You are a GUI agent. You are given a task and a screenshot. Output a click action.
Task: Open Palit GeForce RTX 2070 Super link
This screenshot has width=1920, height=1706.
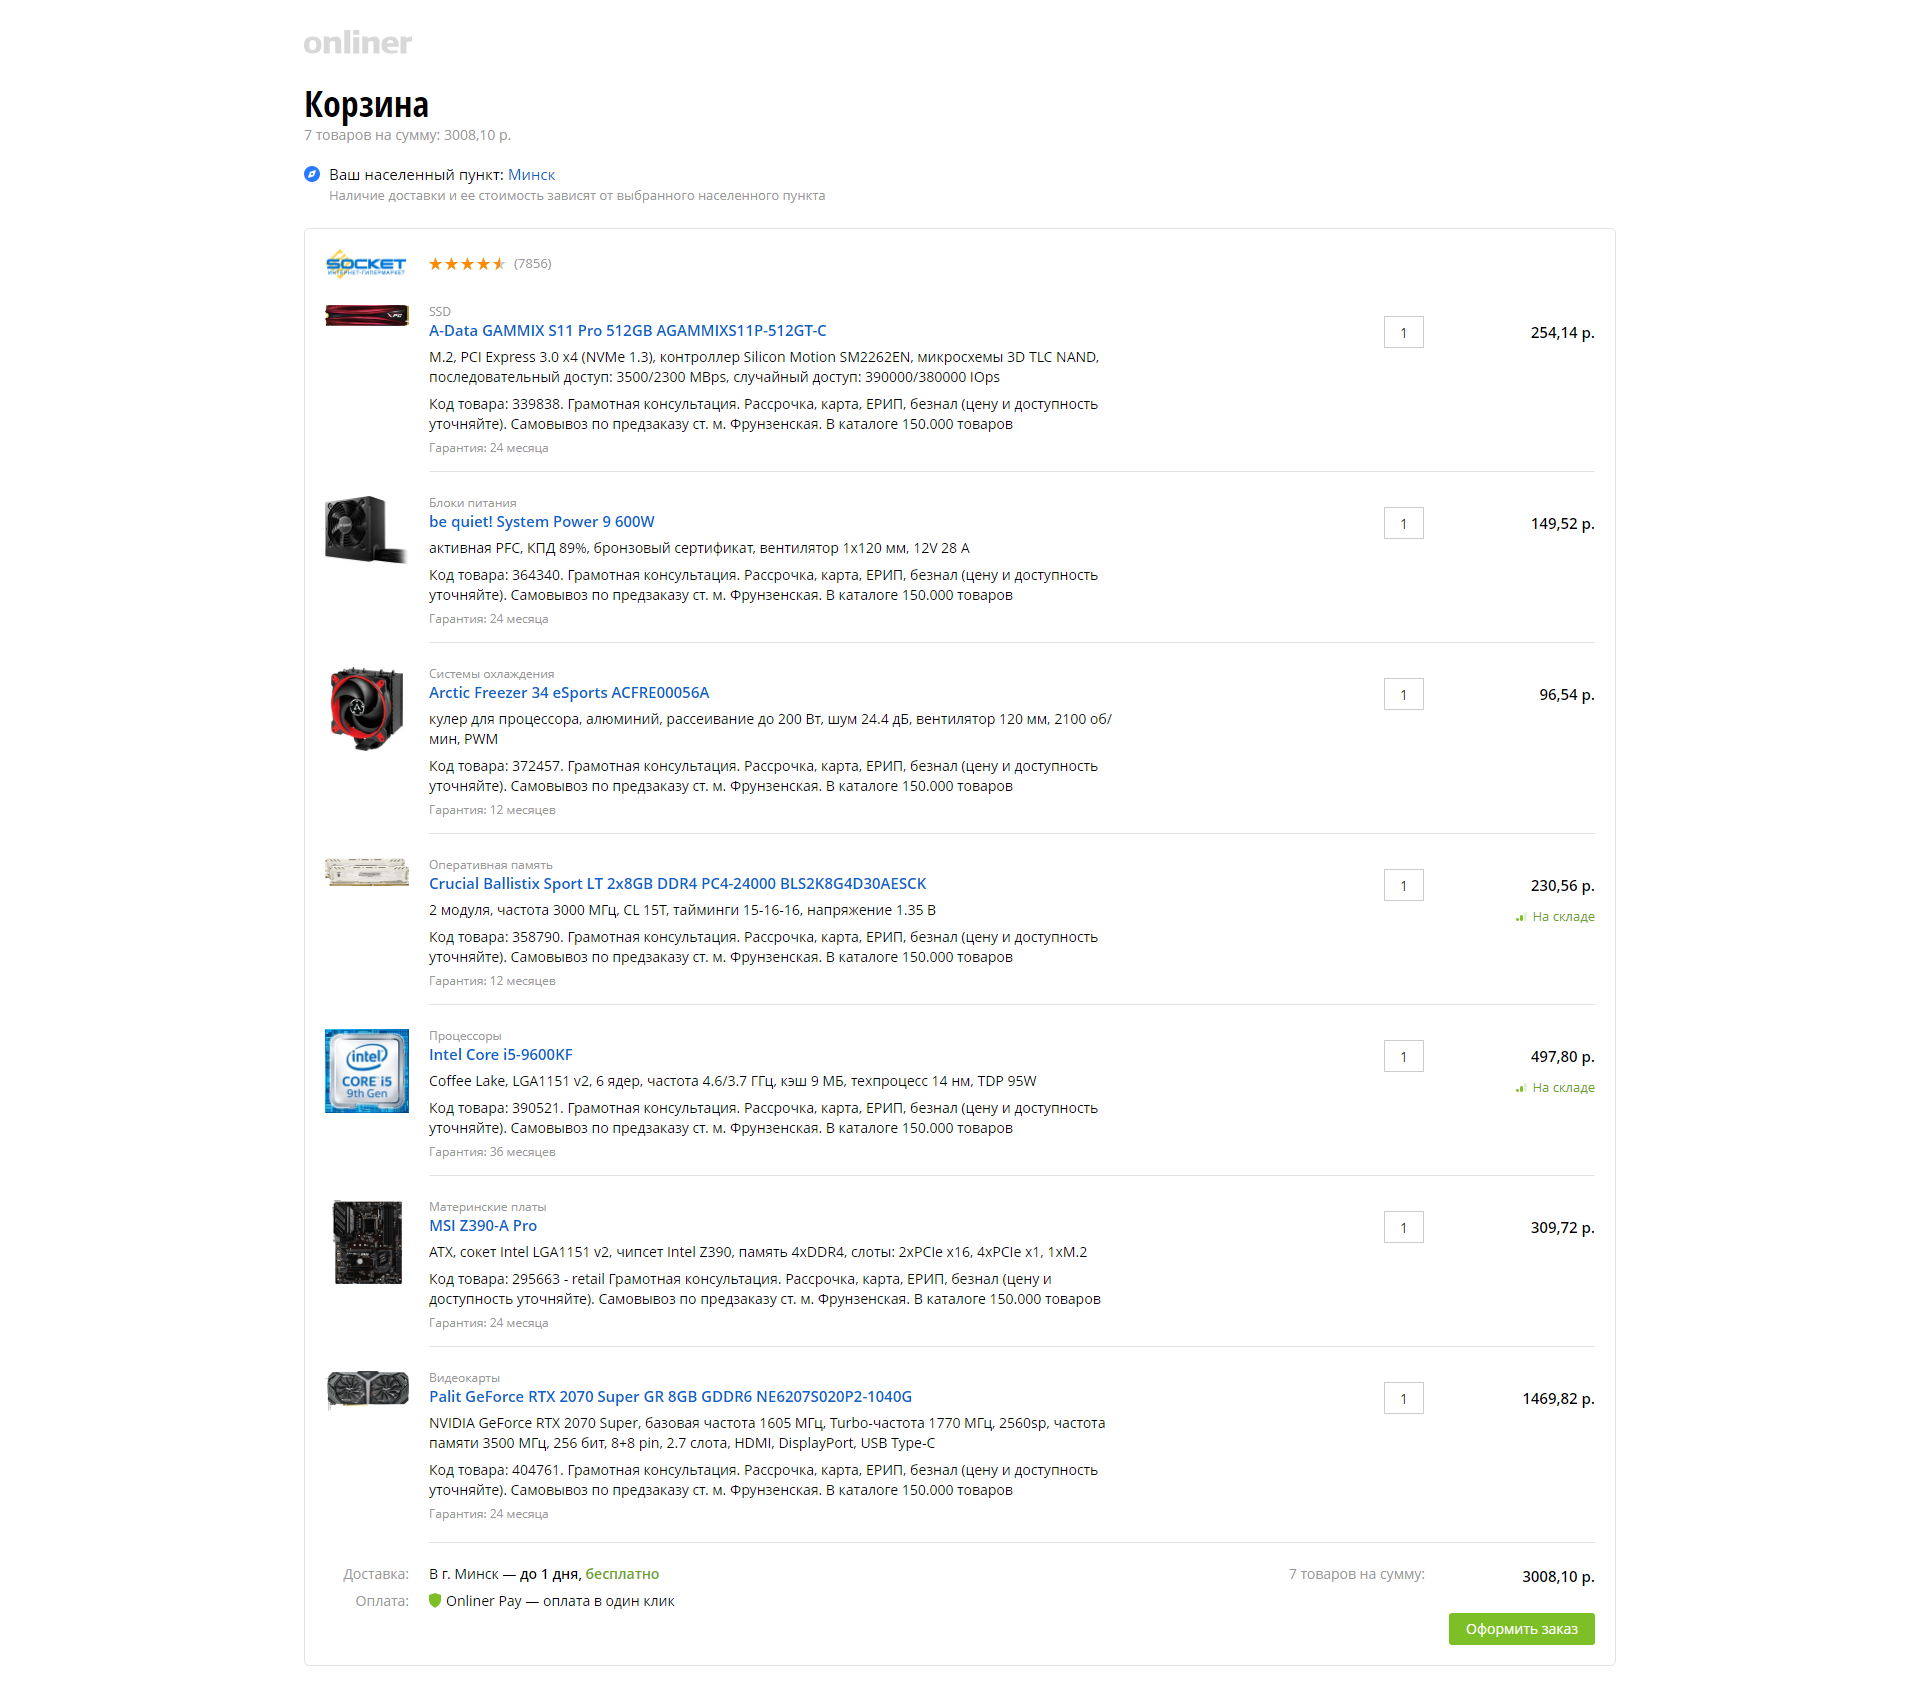(x=670, y=1397)
